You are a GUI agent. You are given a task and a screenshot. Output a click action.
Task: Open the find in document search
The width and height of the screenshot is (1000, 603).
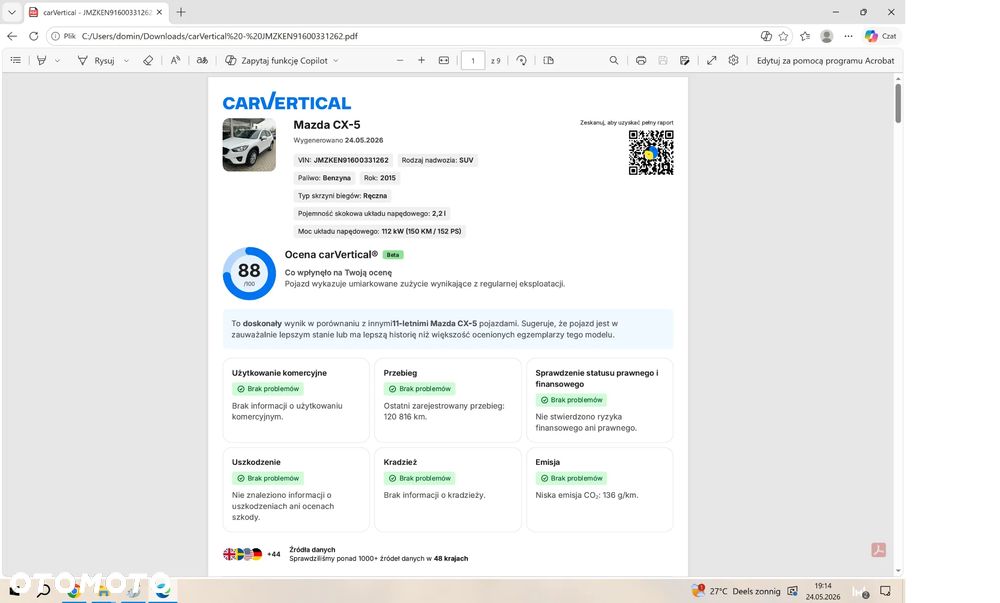(x=614, y=61)
